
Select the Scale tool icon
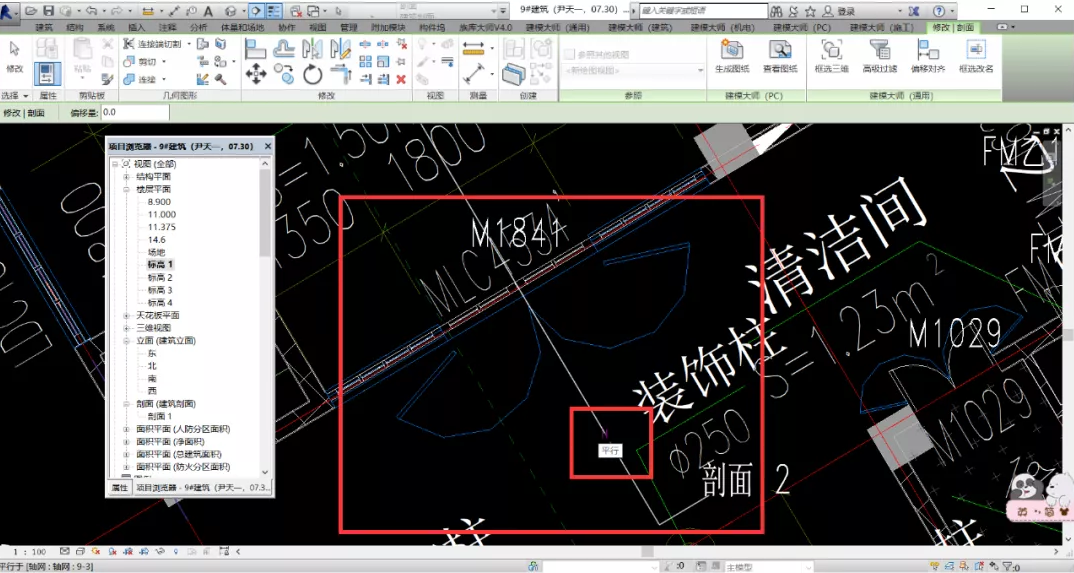(383, 62)
